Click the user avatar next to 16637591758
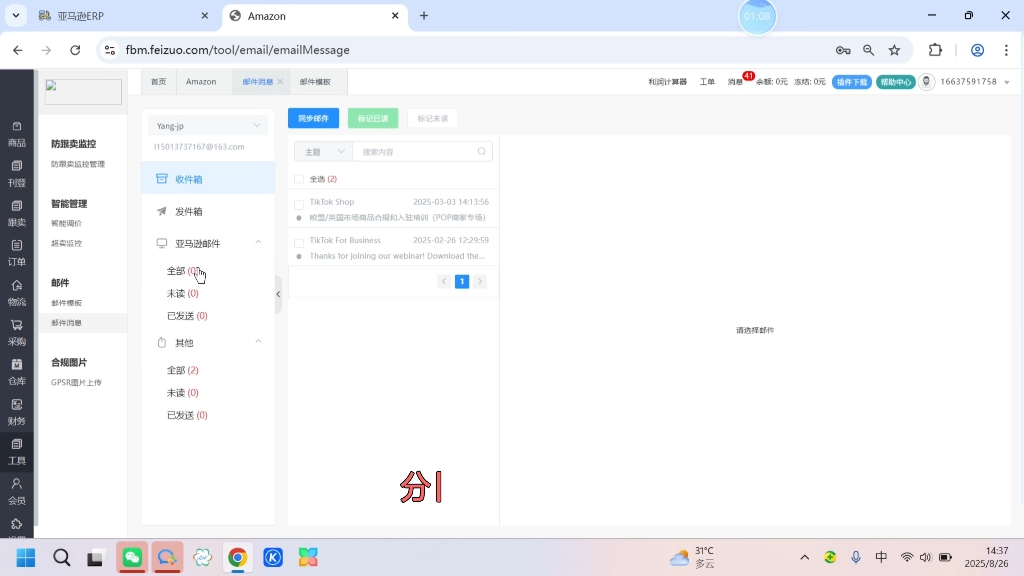Image resolution: width=1024 pixels, height=576 pixels. click(926, 82)
